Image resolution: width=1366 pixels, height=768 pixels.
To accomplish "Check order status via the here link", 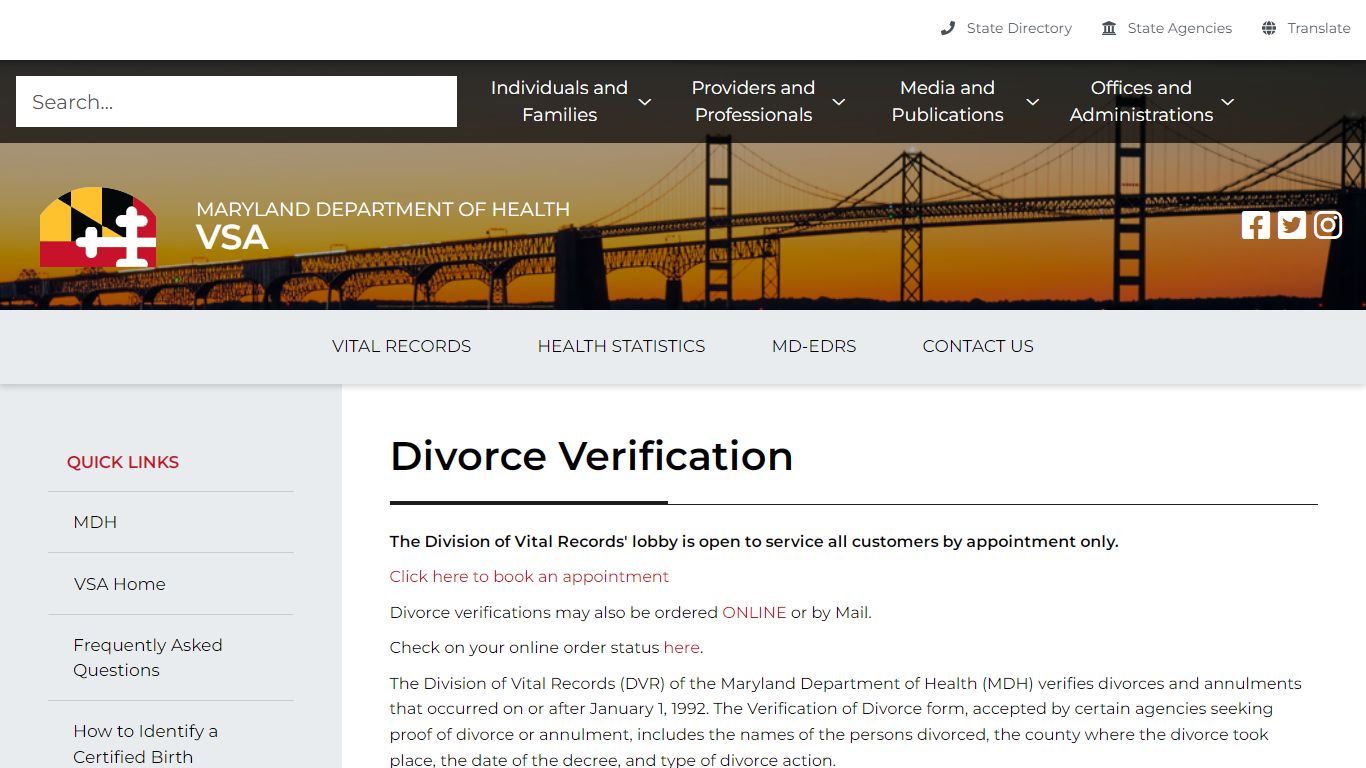I will 681,648.
